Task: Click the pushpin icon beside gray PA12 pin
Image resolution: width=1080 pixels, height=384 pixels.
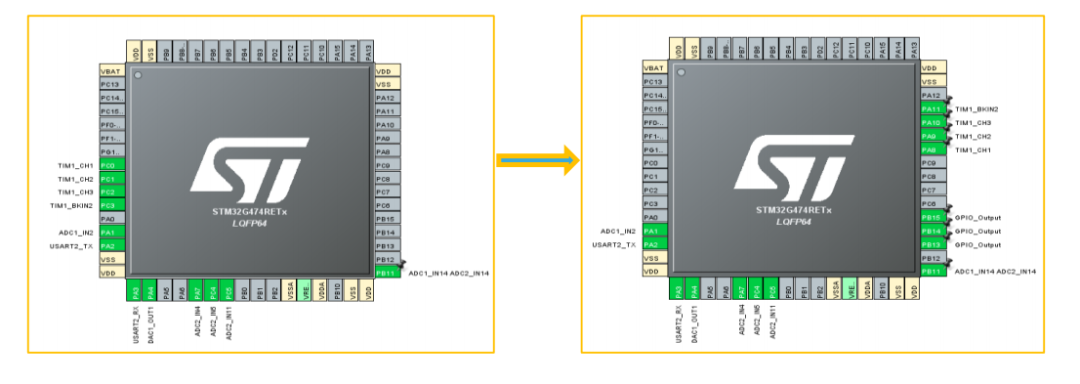Action: [949, 99]
